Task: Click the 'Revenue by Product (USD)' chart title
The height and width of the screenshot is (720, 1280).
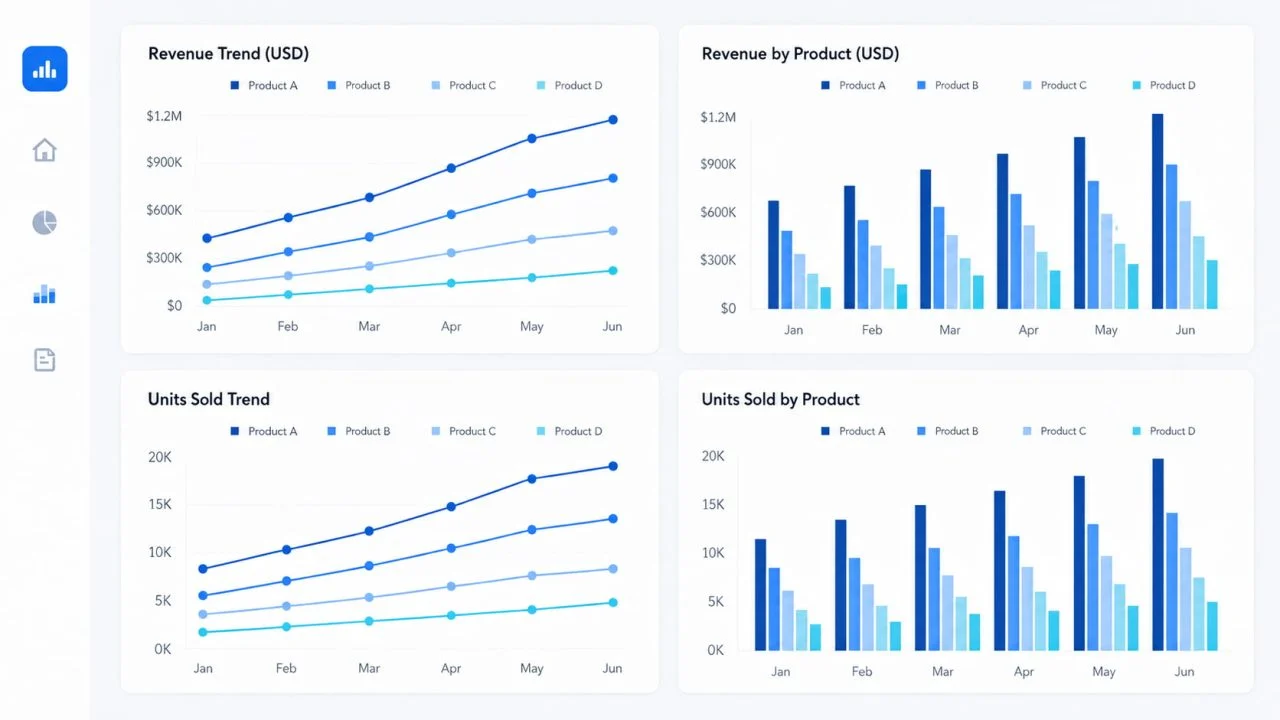Action: point(800,54)
